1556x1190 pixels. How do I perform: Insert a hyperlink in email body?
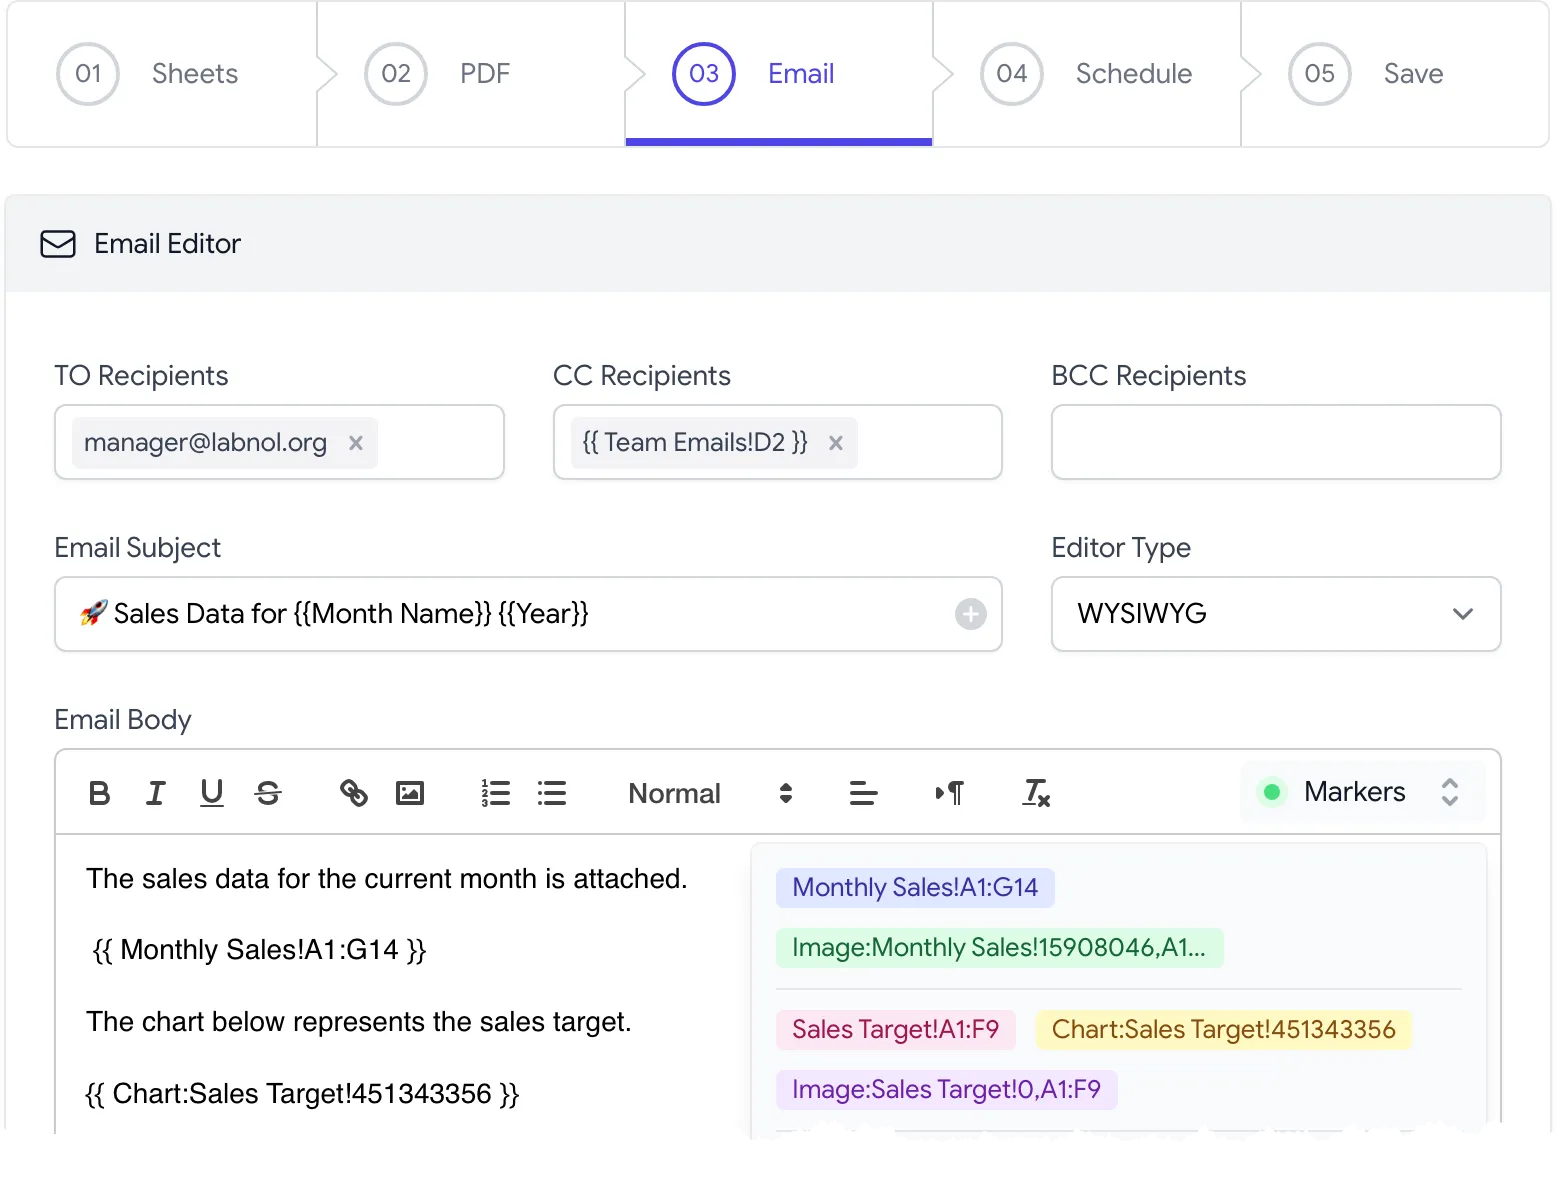[x=353, y=793]
